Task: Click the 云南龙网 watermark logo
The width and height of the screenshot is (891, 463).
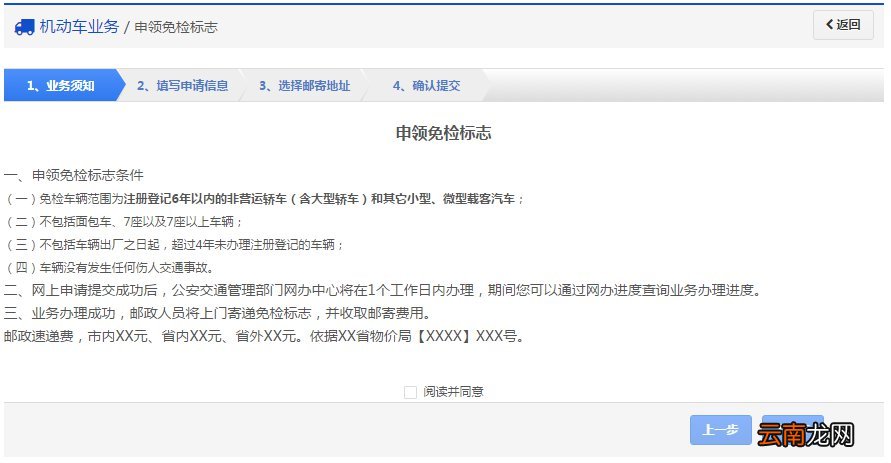Action: 805,435
